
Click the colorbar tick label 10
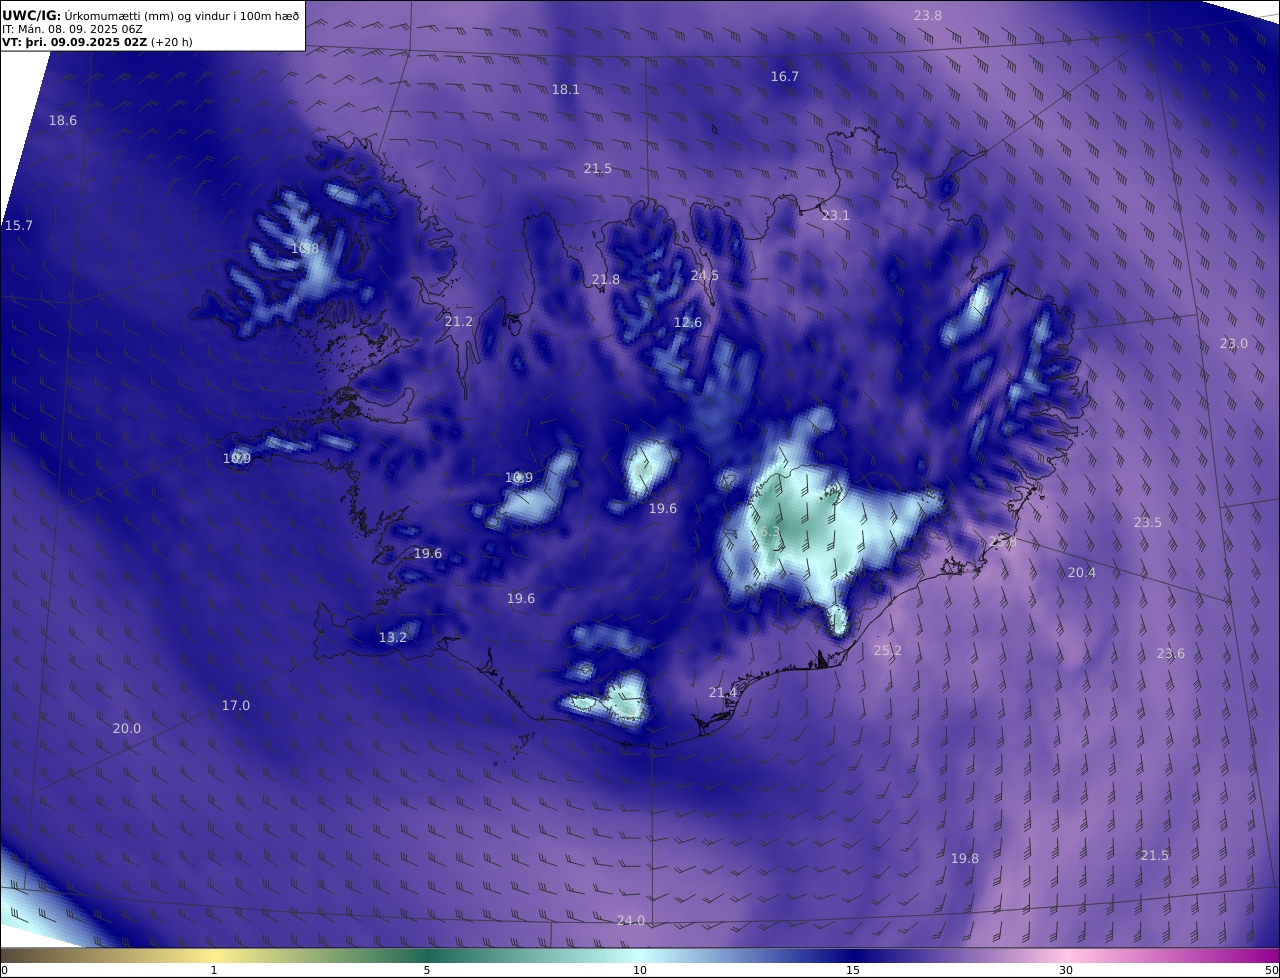point(640,970)
